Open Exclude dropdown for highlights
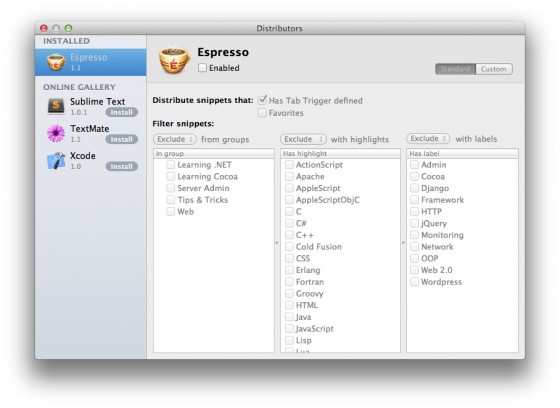The image size is (560, 408). coord(303,139)
